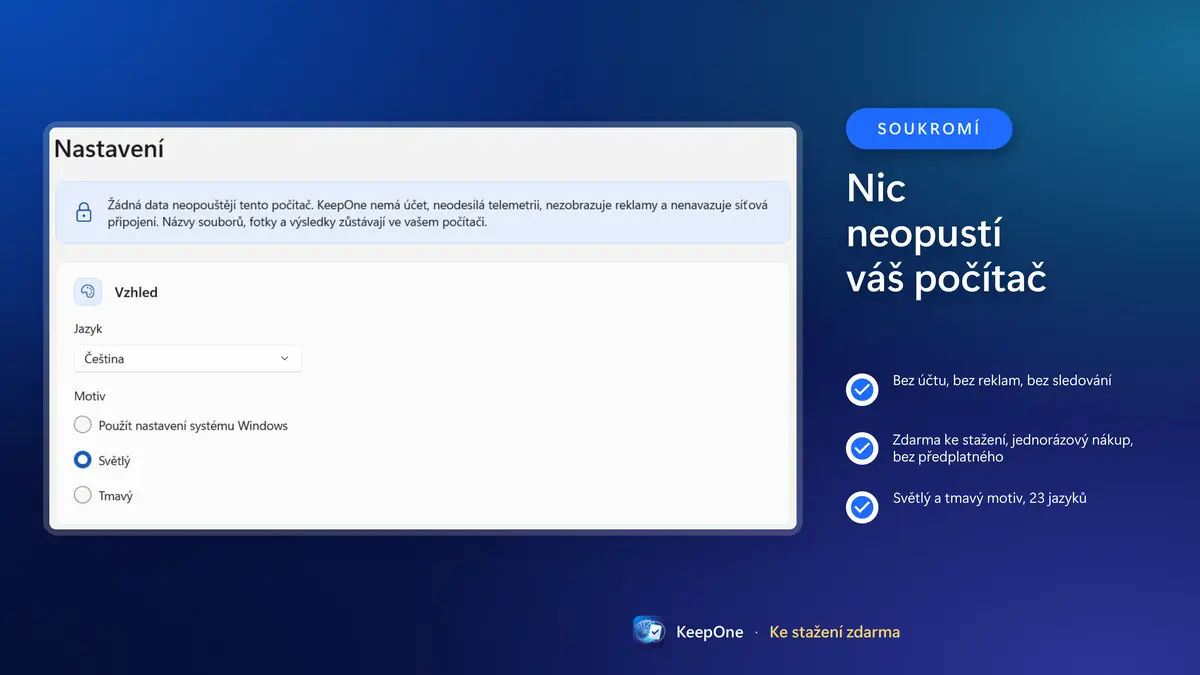This screenshot has height=675, width=1200.
Task: Click the text Bez účtu, bez reklam, bez sledování
Action: [1002, 381]
